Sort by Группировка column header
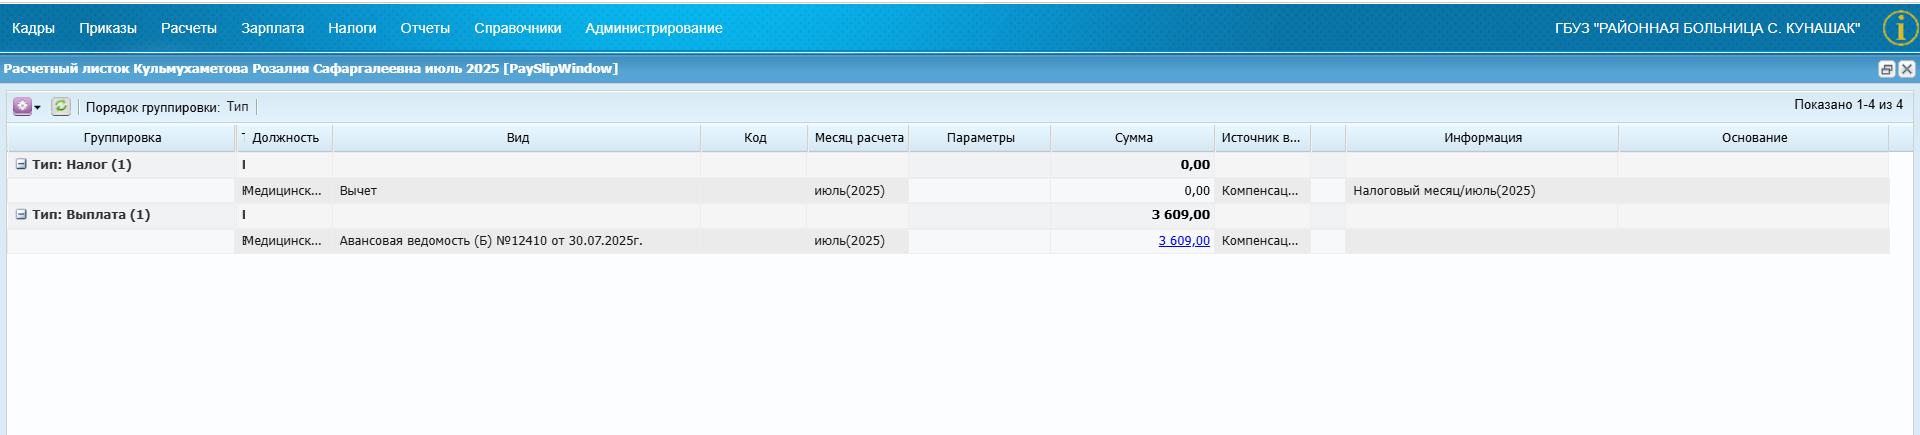This screenshot has height=435, width=1920. pyautogui.click(x=122, y=138)
